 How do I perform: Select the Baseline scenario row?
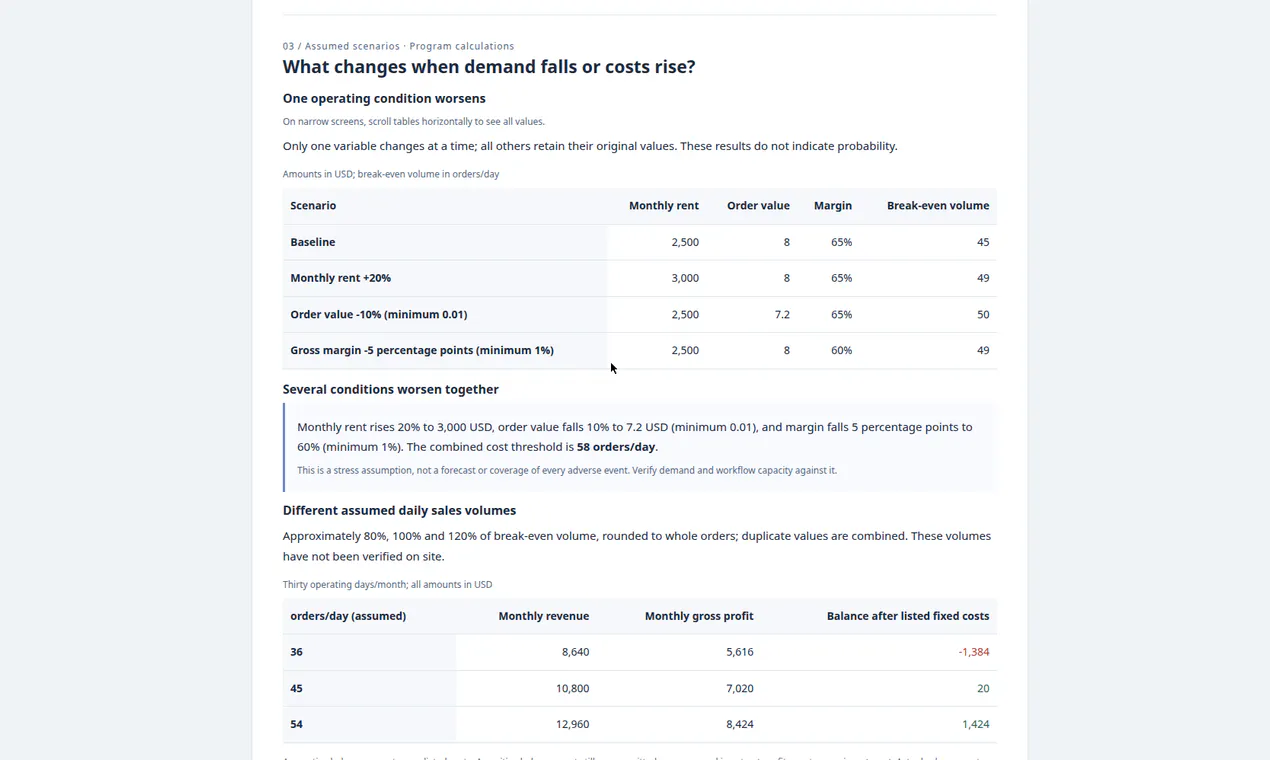[640, 242]
